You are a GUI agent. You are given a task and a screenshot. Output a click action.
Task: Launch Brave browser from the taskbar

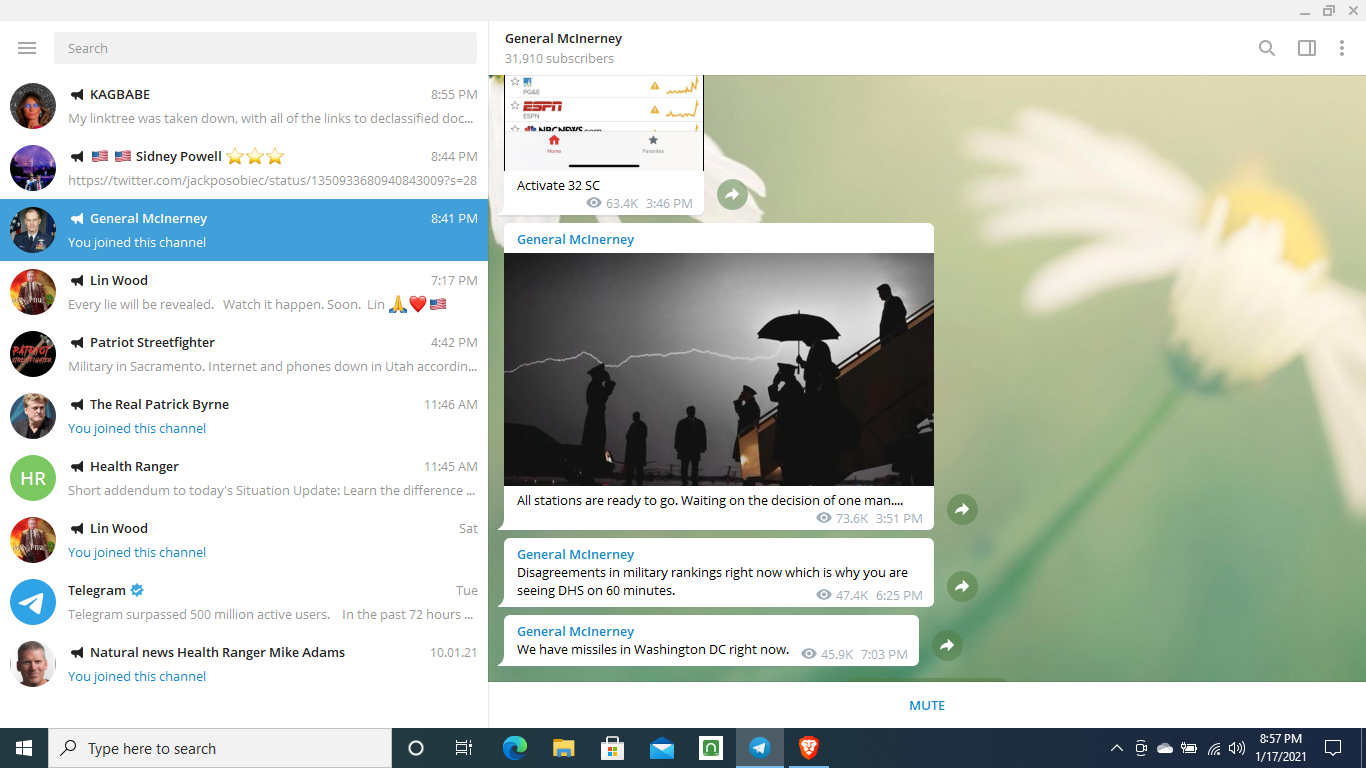(x=808, y=747)
